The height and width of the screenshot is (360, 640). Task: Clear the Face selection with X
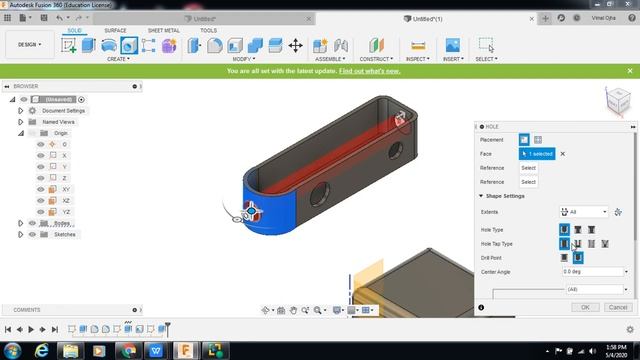tap(562, 154)
